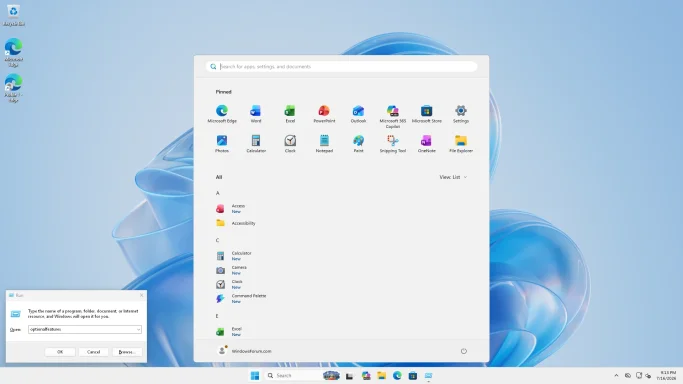Open Recycle Bin on the desktop
The width and height of the screenshot is (683, 384).
tap(14, 15)
